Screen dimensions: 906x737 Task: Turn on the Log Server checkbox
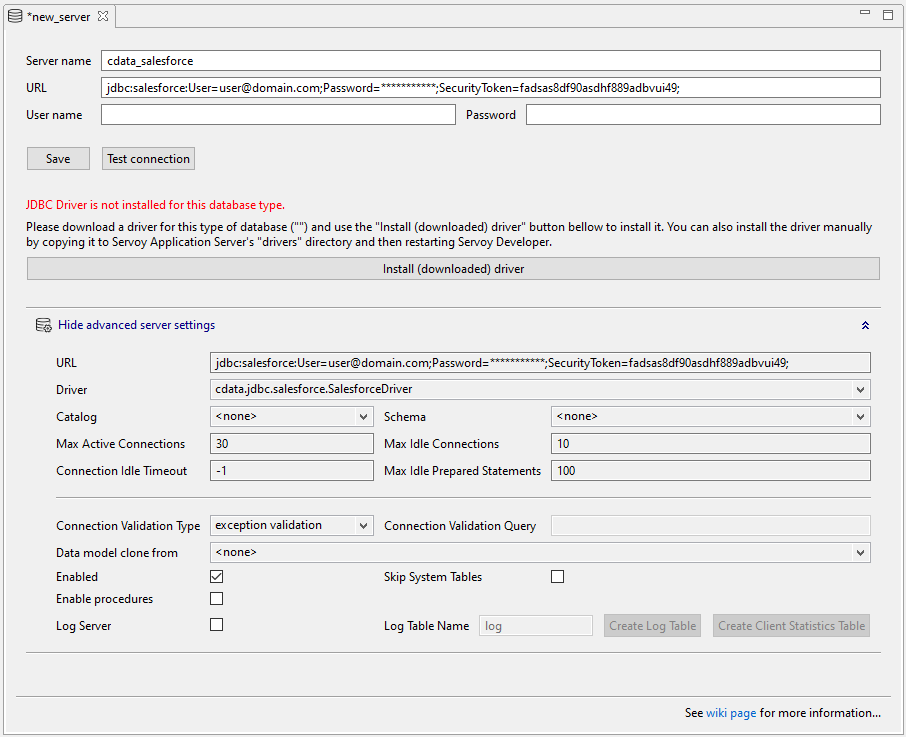216,625
